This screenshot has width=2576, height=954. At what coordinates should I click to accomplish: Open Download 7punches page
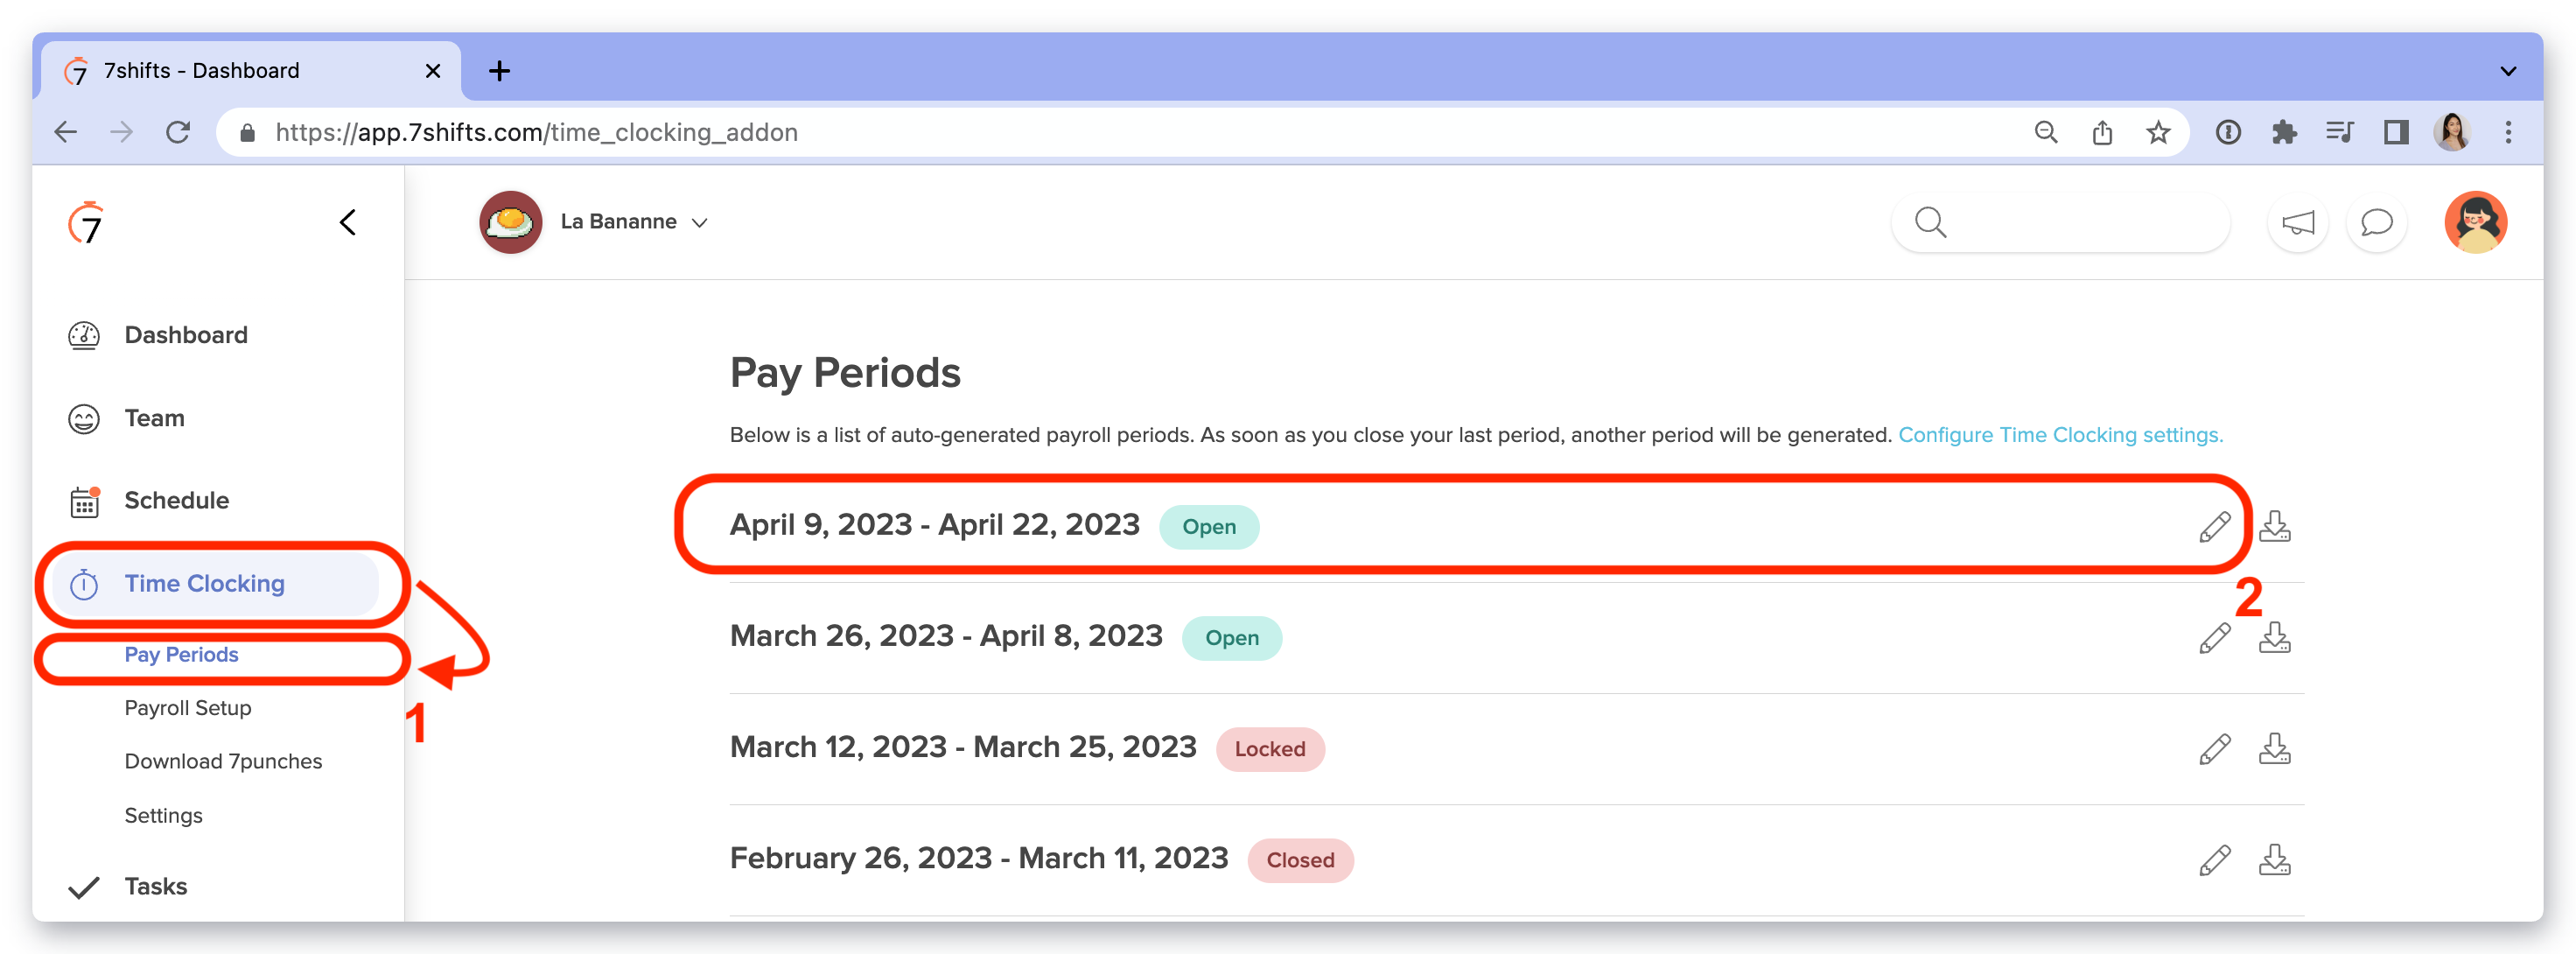click(x=223, y=761)
